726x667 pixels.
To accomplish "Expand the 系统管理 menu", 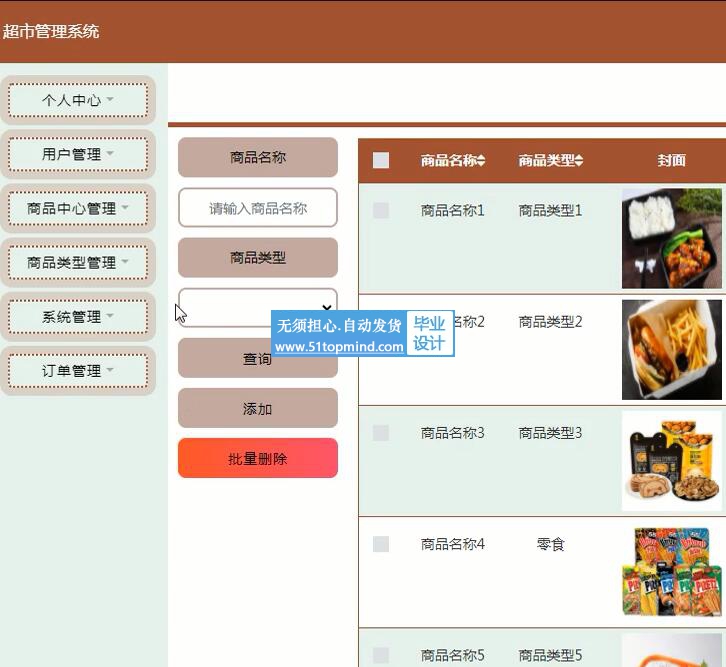I will pos(78,317).
